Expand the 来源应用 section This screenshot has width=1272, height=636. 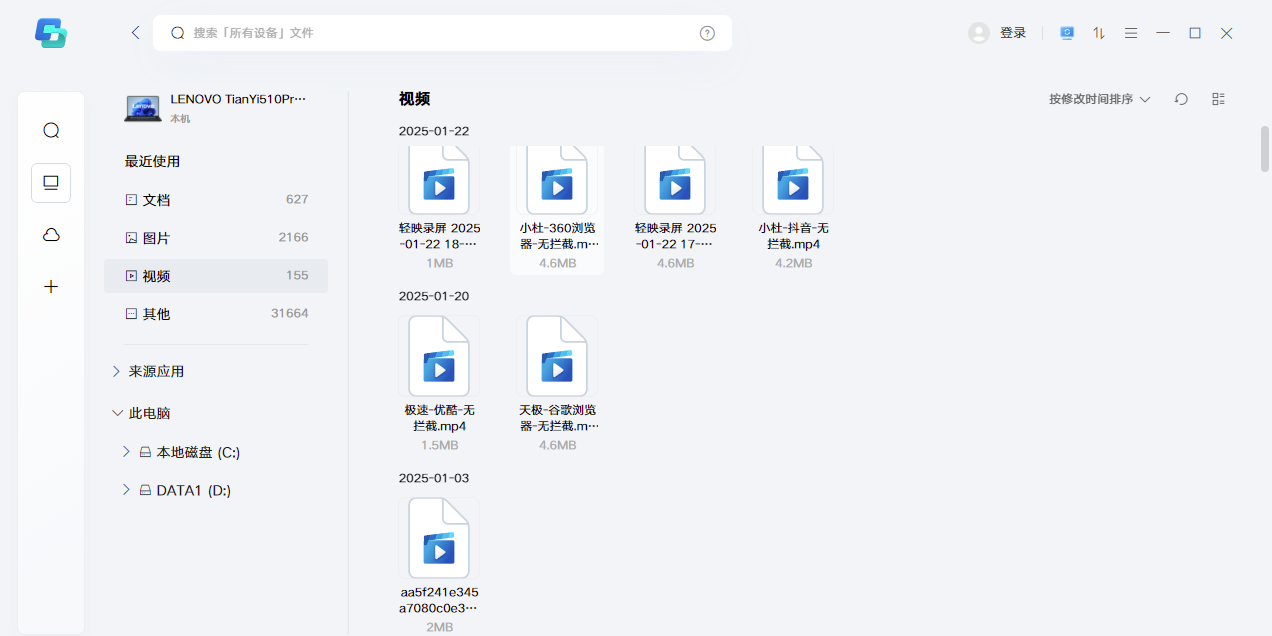pos(116,371)
